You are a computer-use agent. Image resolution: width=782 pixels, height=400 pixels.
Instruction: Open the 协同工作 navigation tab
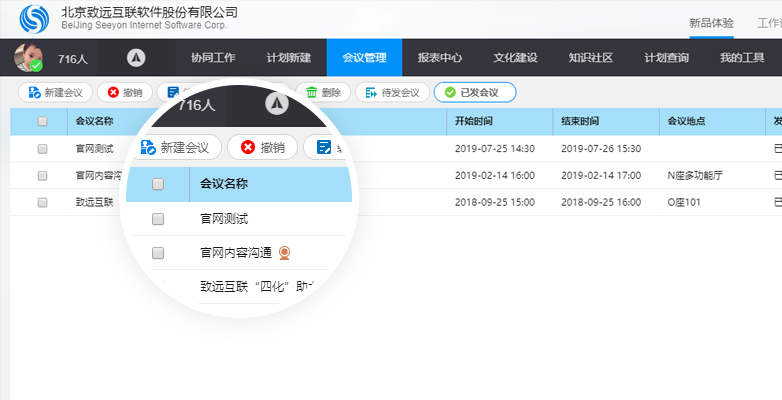(x=212, y=58)
